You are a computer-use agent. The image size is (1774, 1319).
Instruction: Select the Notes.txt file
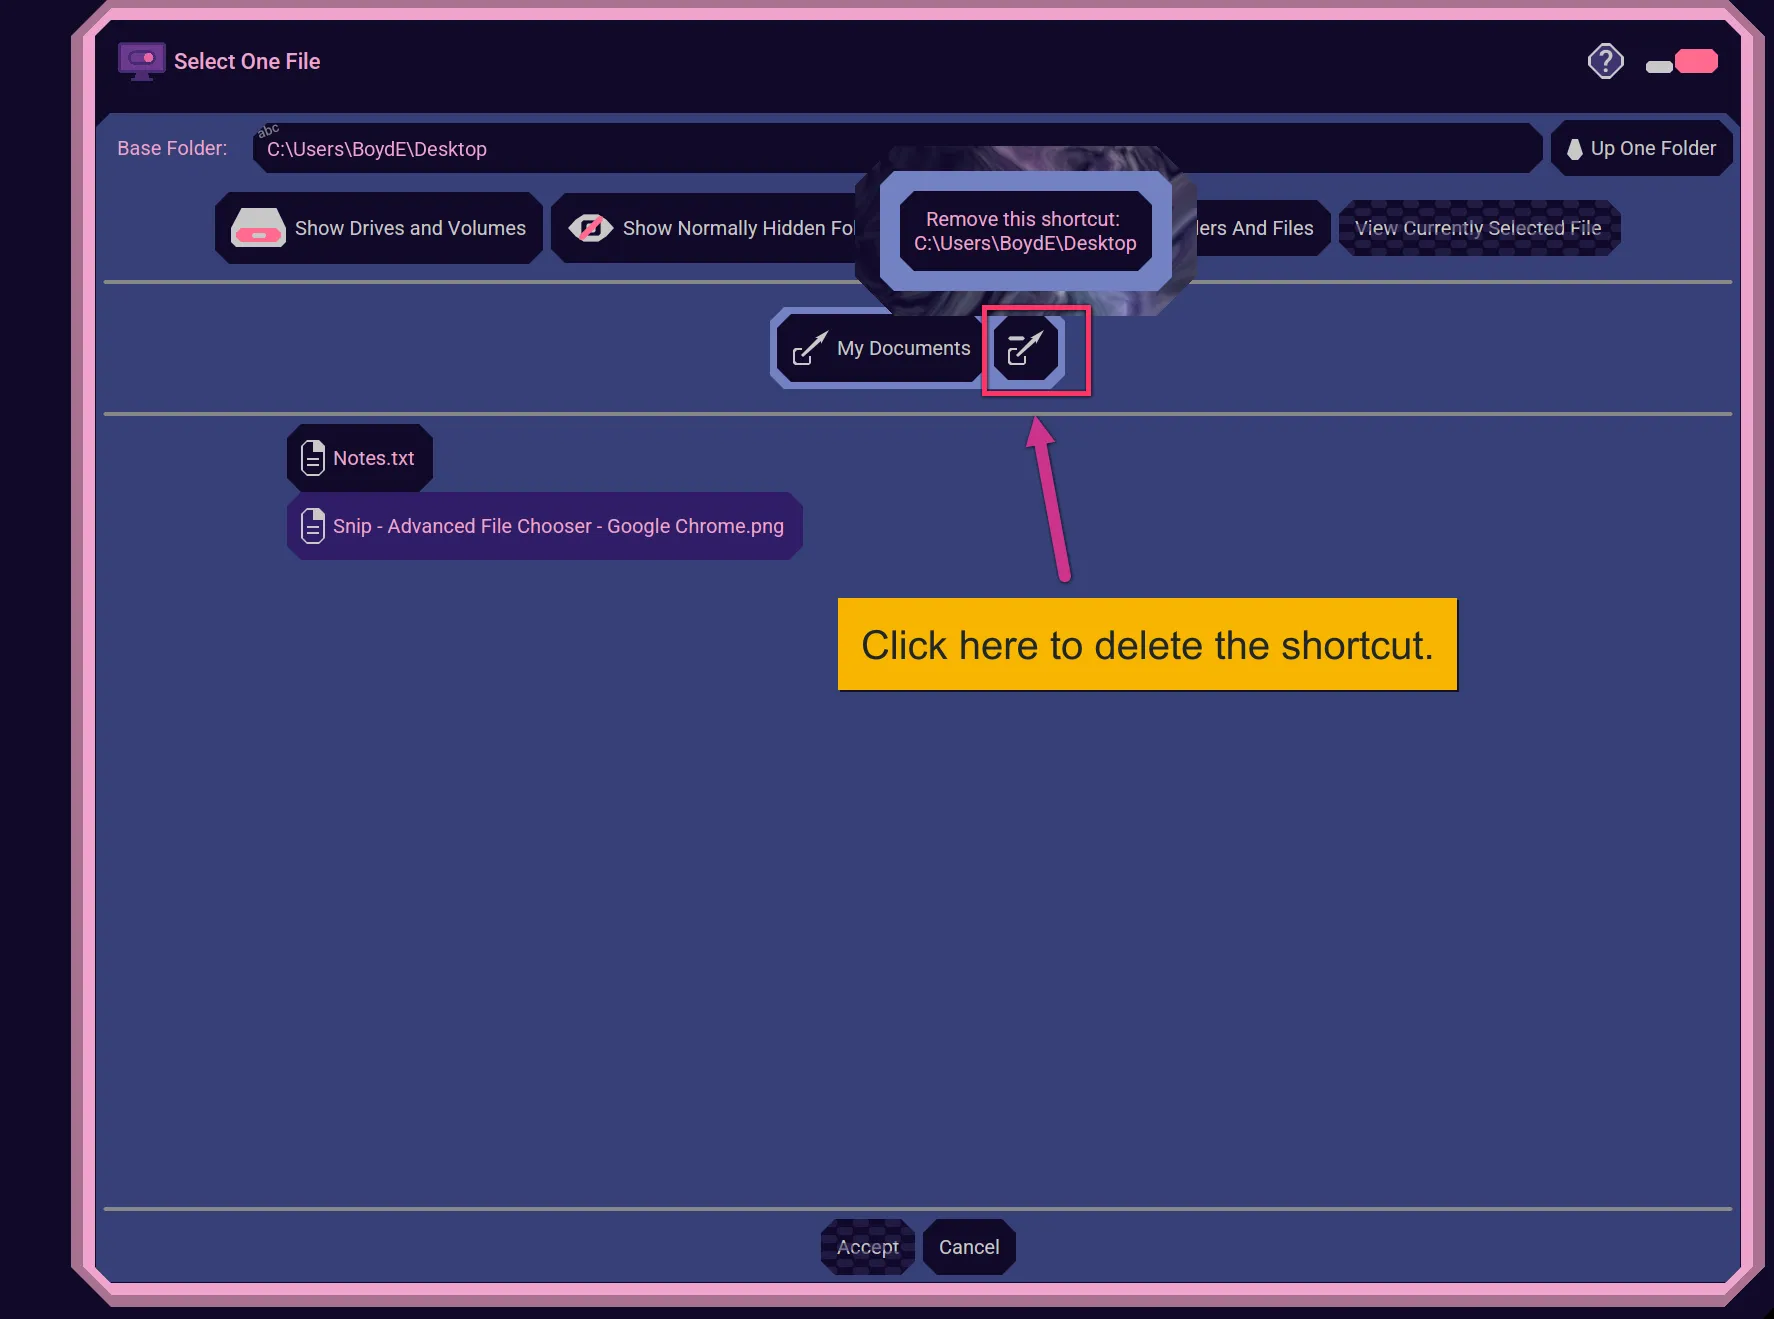[x=360, y=458]
